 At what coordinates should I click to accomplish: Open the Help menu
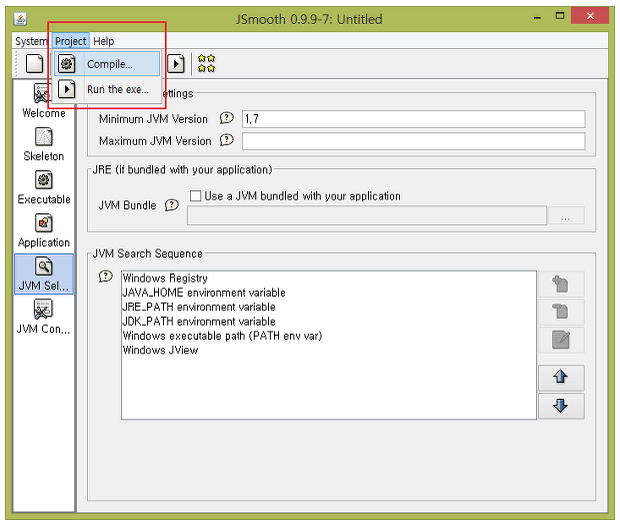(x=104, y=41)
